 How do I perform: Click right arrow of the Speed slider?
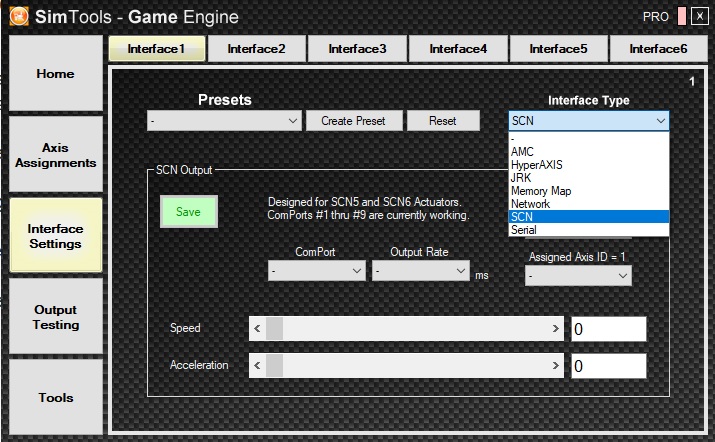(x=557, y=328)
